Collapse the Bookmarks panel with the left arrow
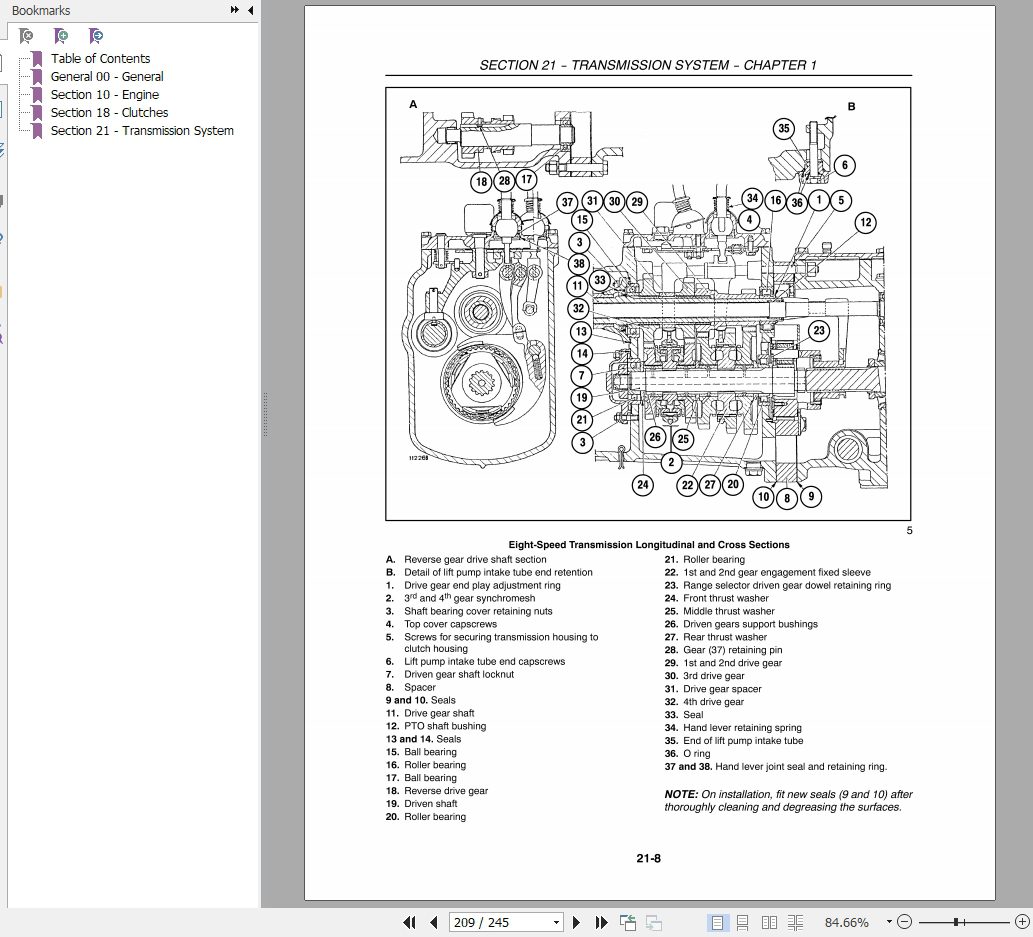1033x937 pixels. (250, 10)
